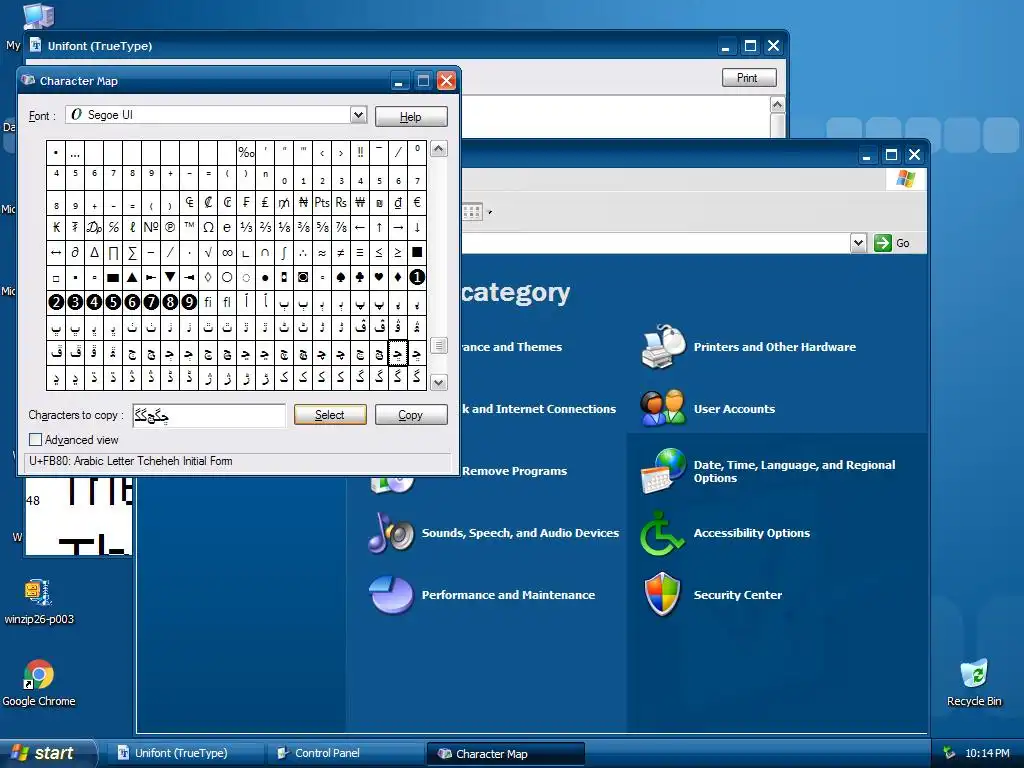1024x768 pixels.
Task: Click the character grid scroll down arrow
Action: pos(439,383)
